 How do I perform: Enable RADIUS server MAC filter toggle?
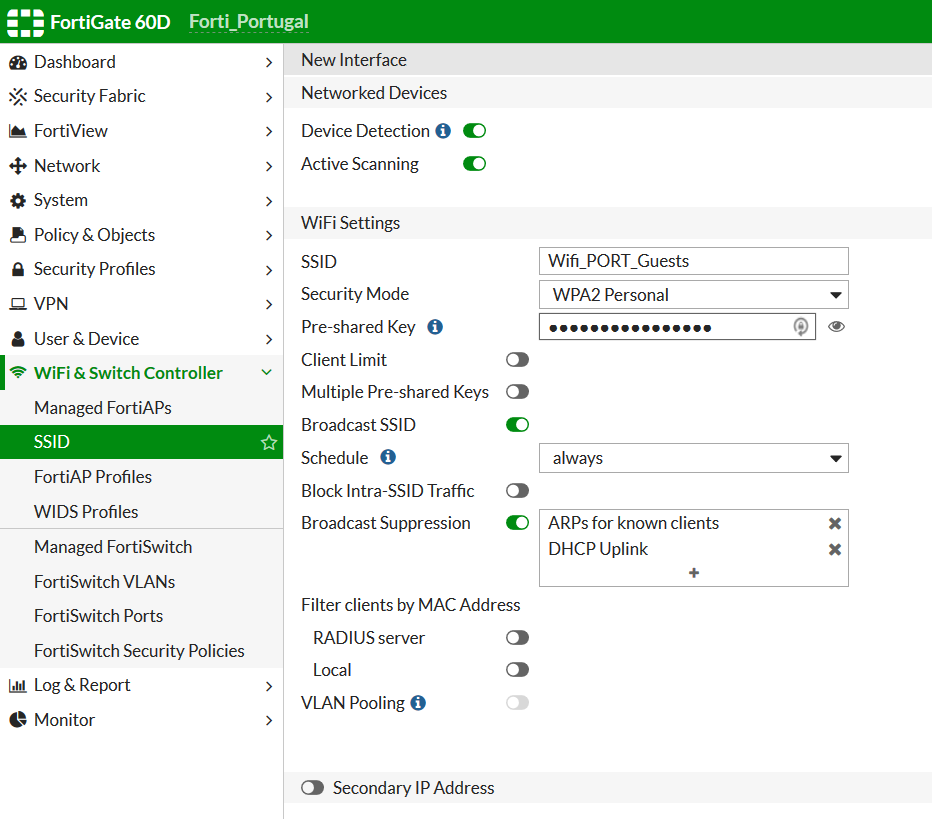click(517, 638)
